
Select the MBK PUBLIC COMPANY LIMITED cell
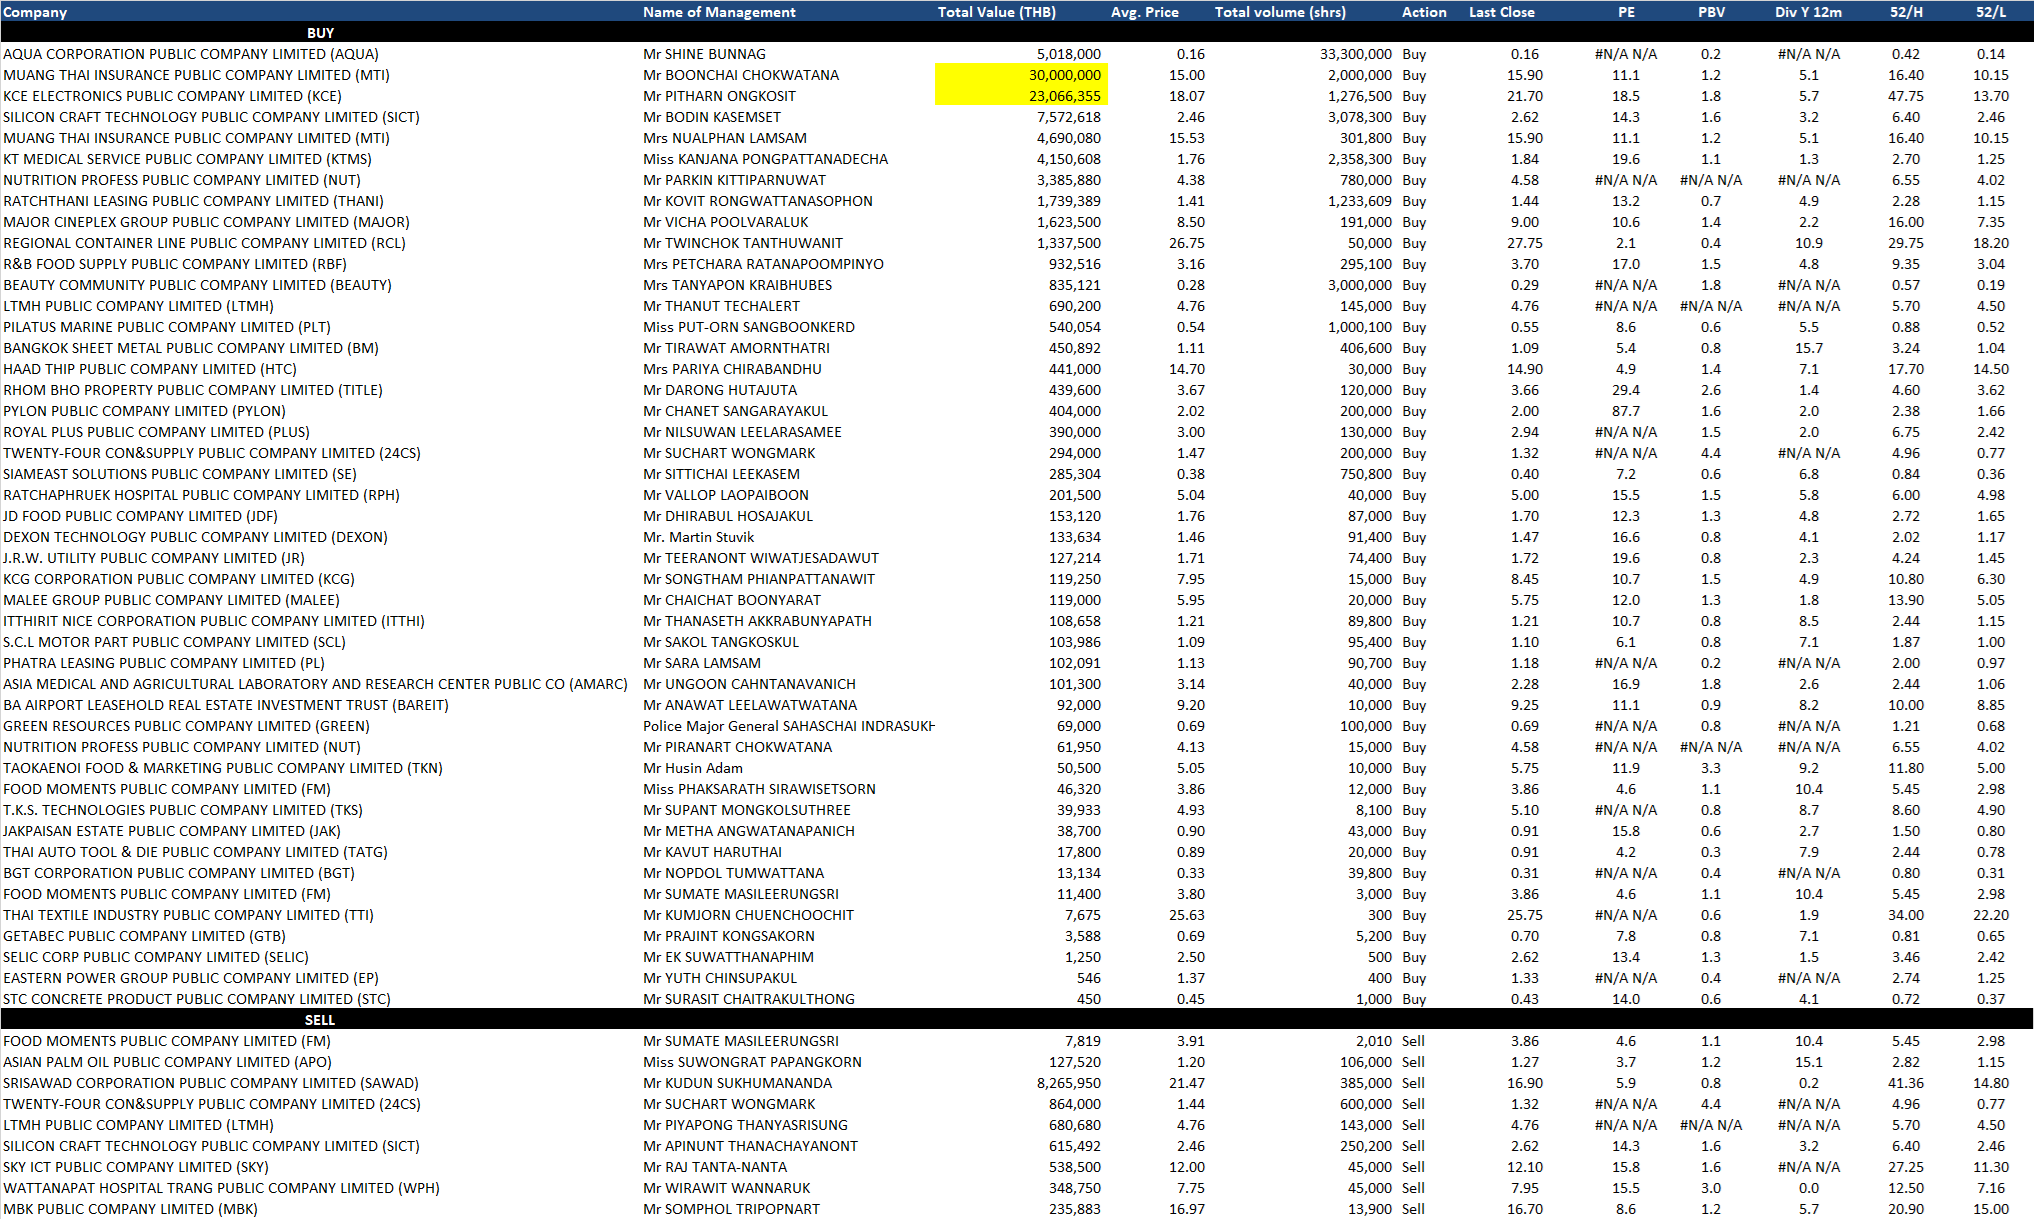(130, 1209)
